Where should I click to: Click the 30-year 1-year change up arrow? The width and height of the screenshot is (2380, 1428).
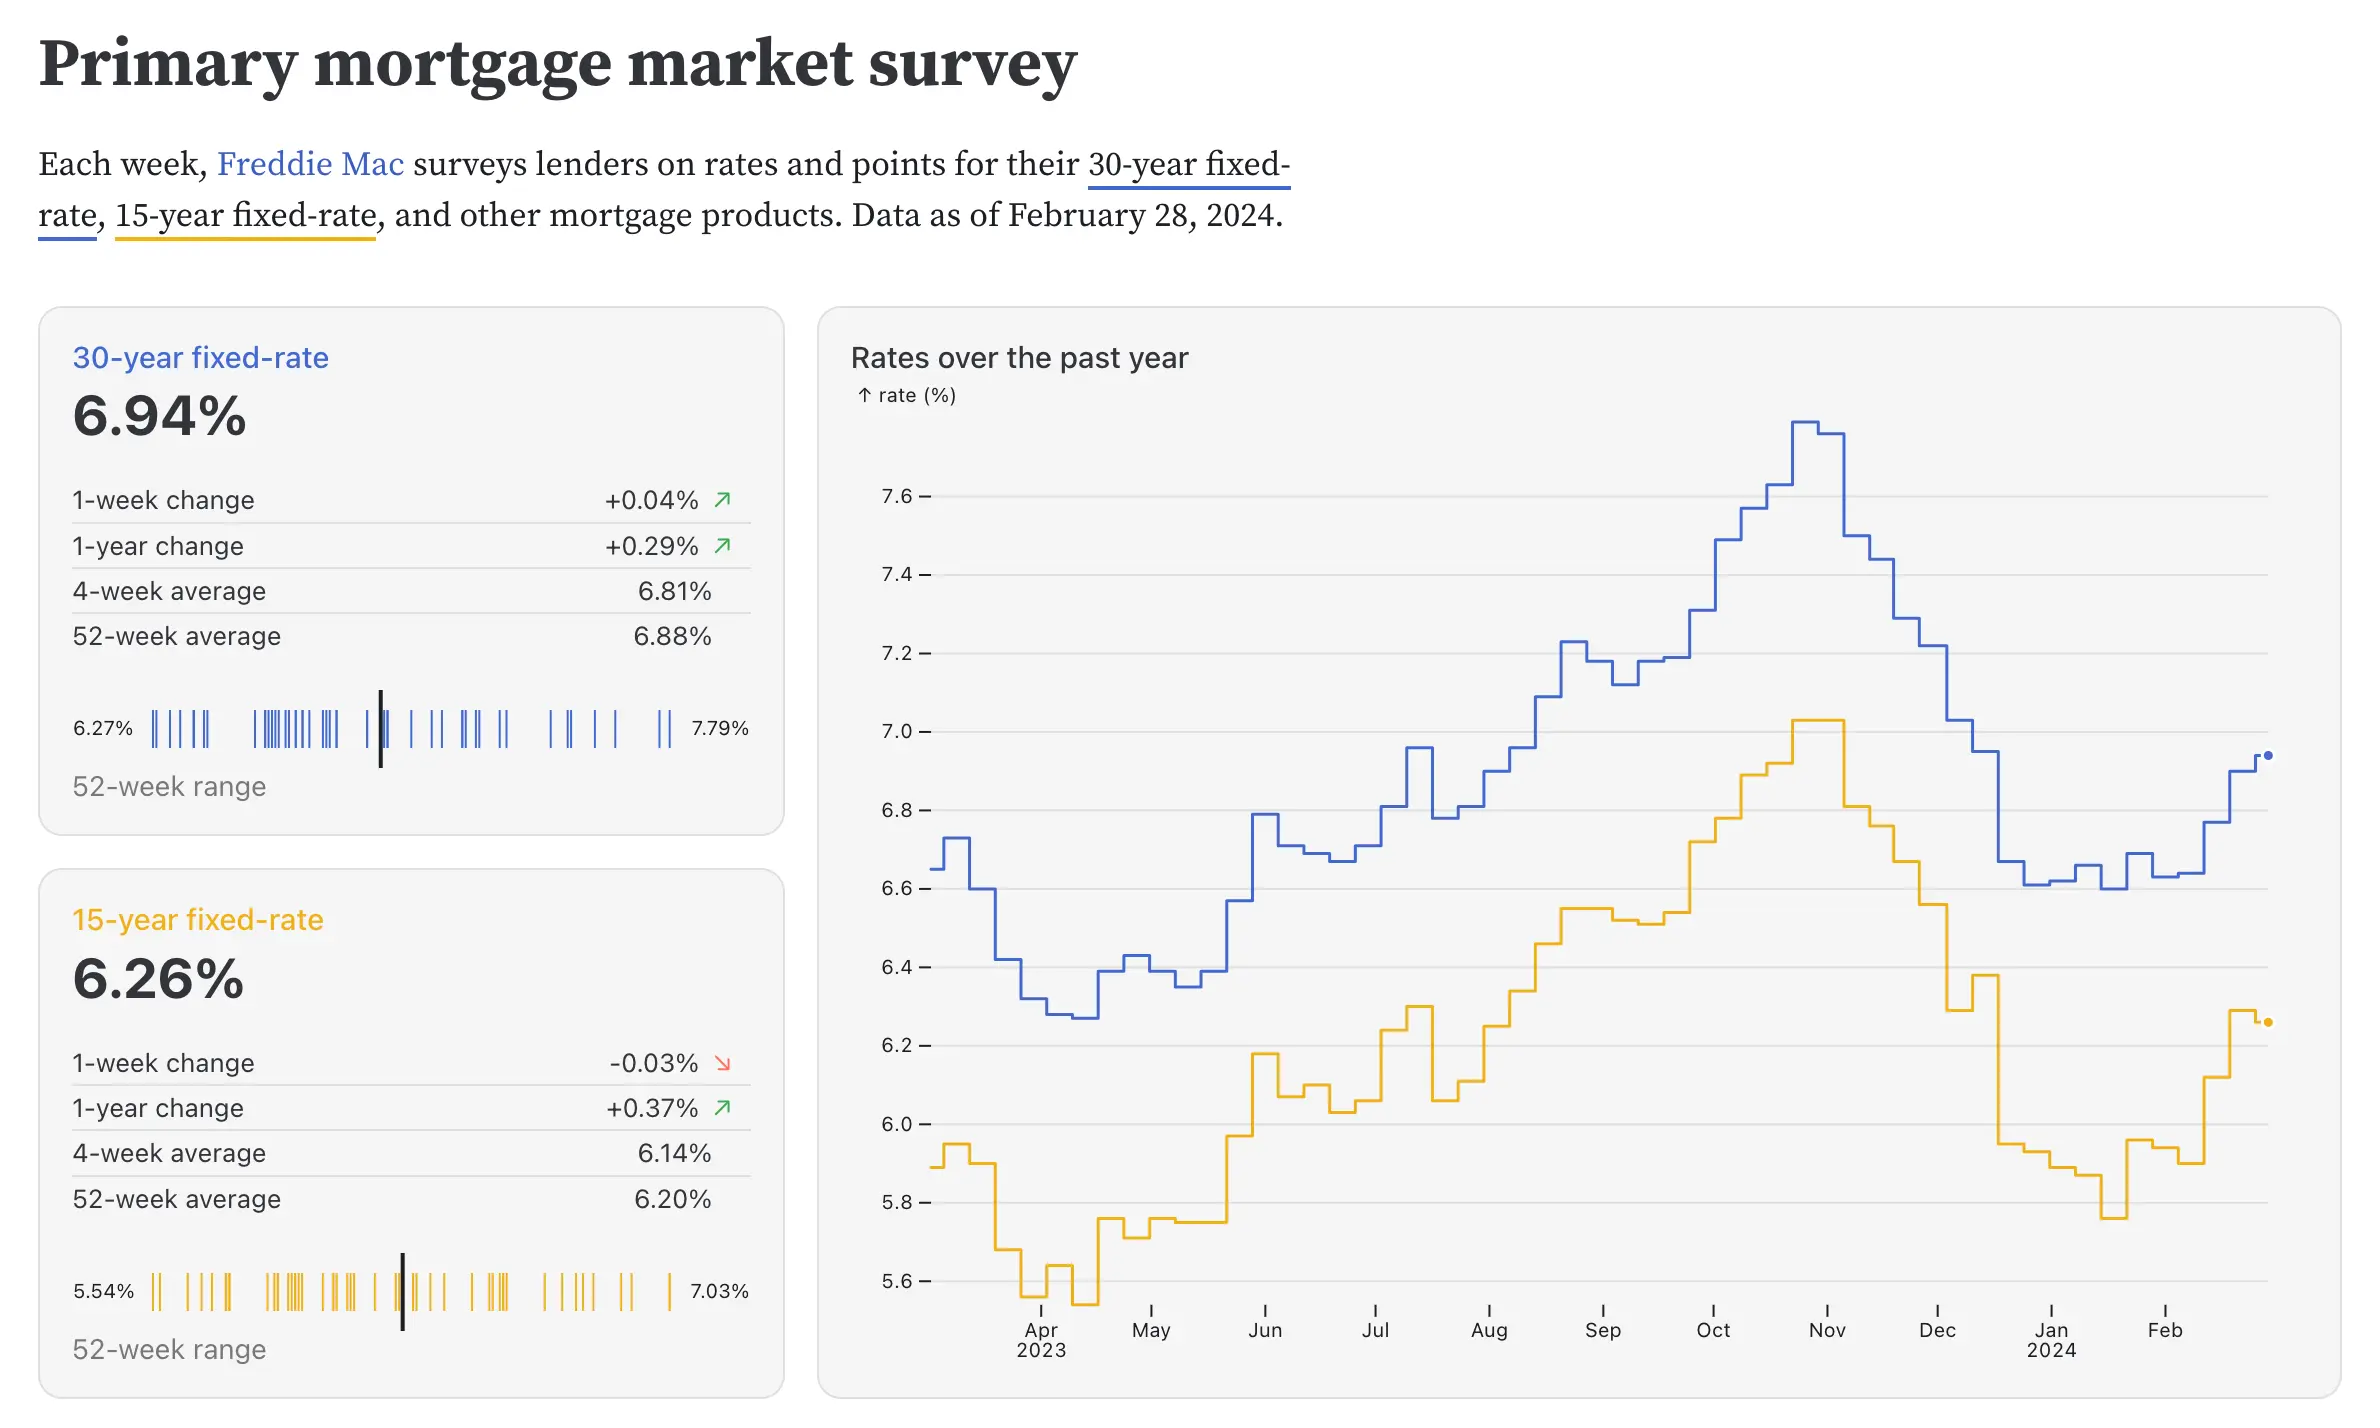click(723, 545)
